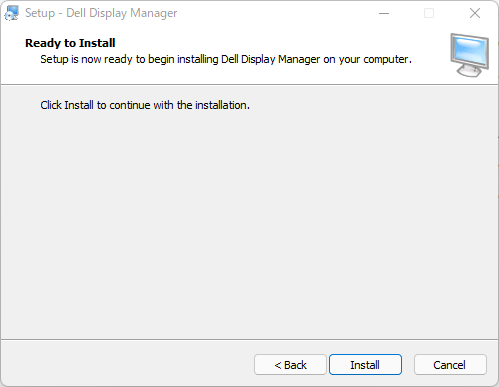Click the gap between Install and Cancel buttons
Image resolution: width=499 pixels, height=387 pixels.
tap(408, 365)
